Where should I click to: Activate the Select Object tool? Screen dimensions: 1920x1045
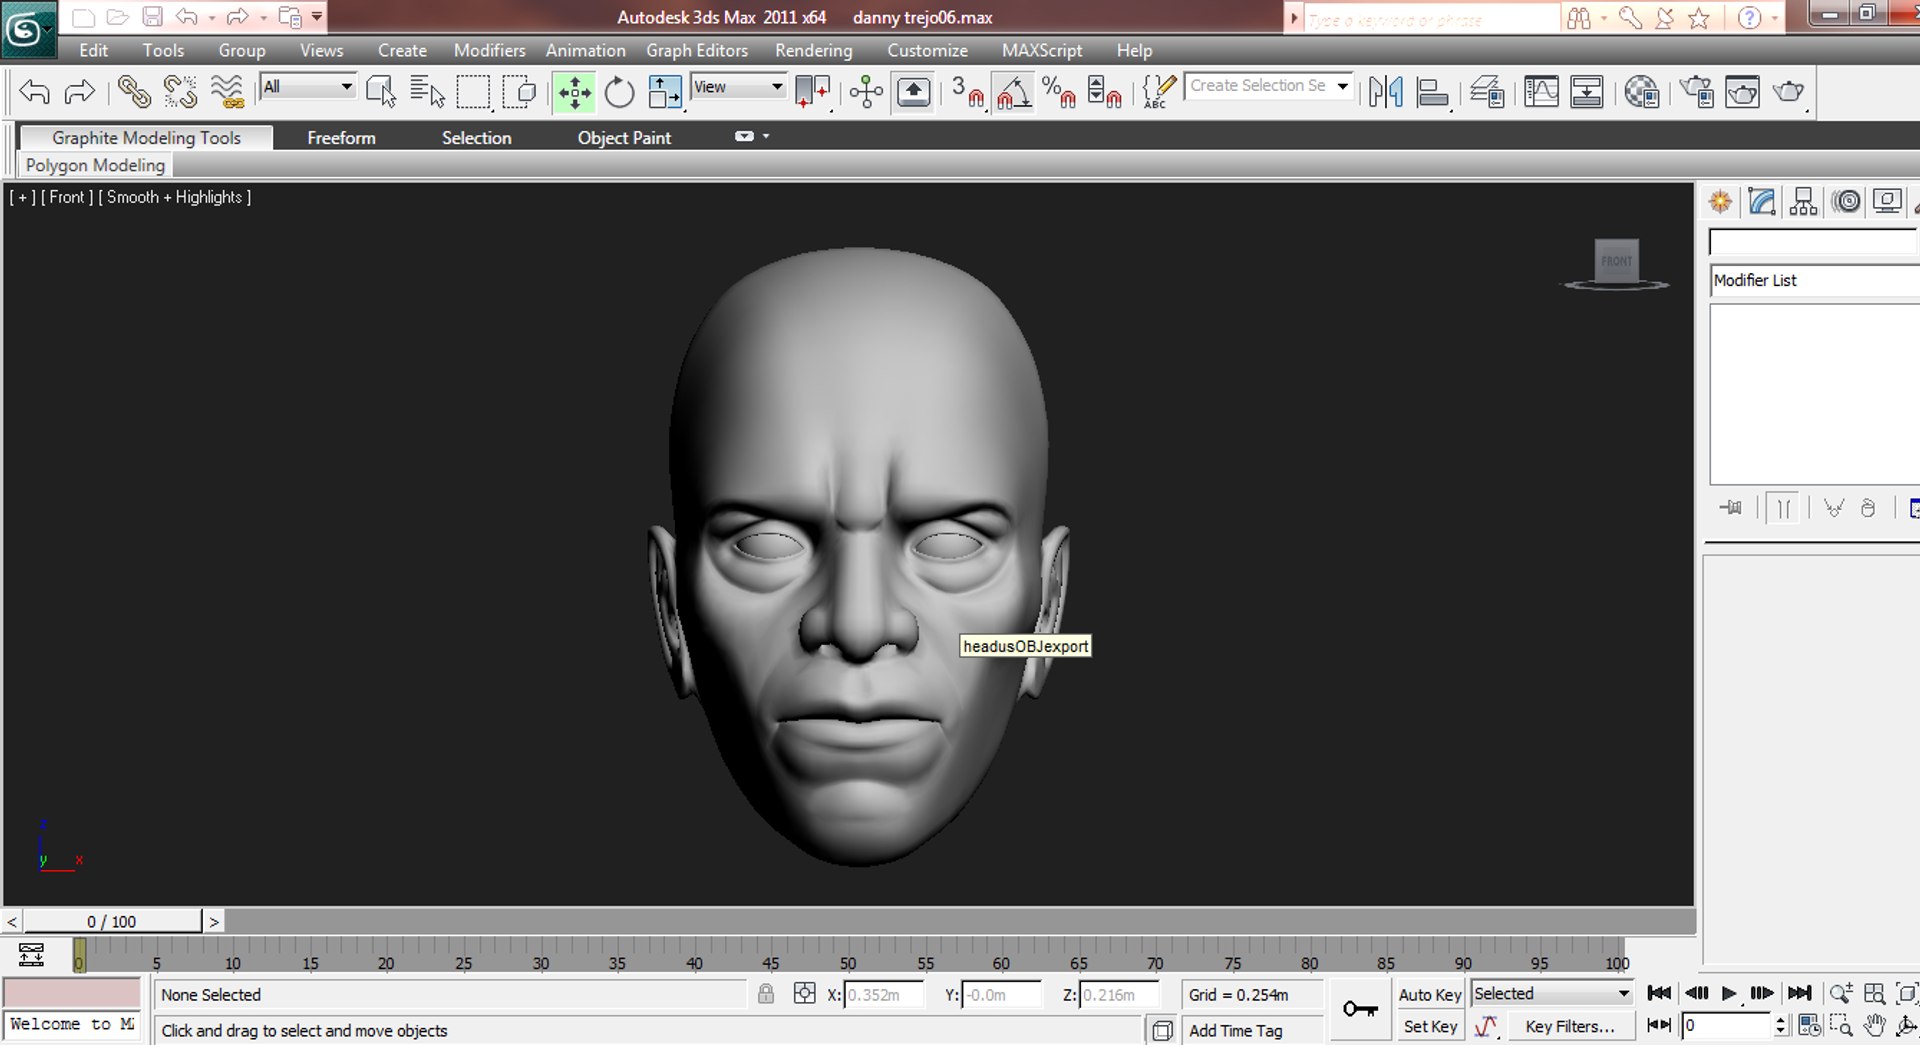point(381,92)
